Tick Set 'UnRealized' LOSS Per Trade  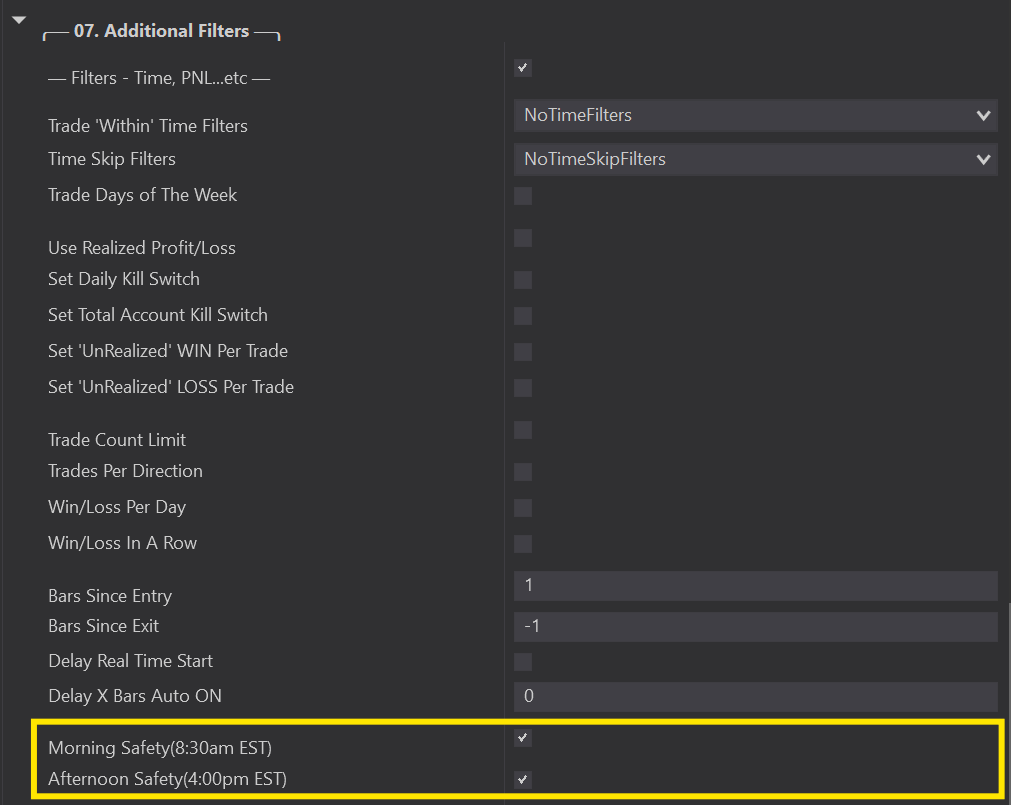(523, 388)
